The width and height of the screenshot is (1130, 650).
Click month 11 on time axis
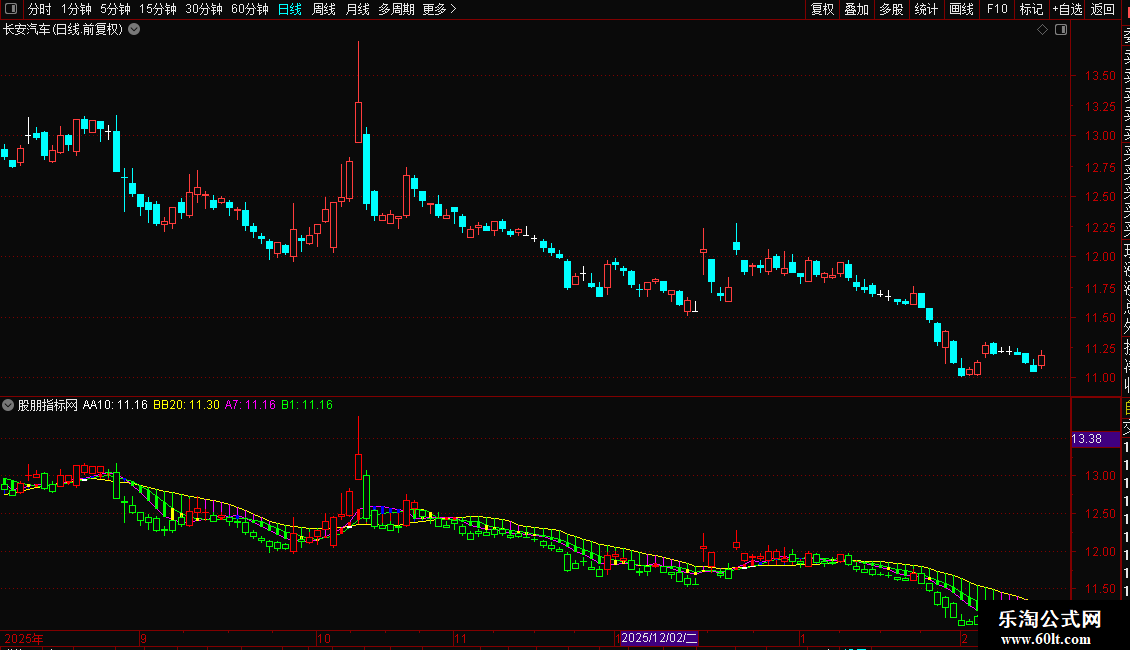coord(461,638)
